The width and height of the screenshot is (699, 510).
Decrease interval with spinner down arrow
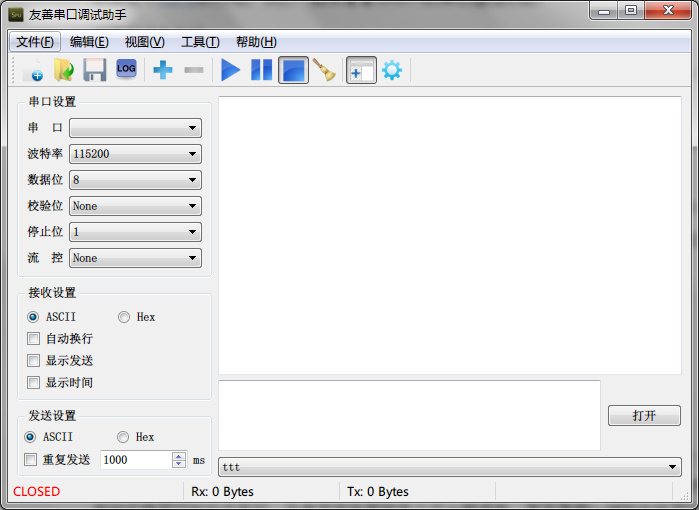(x=179, y=464)
